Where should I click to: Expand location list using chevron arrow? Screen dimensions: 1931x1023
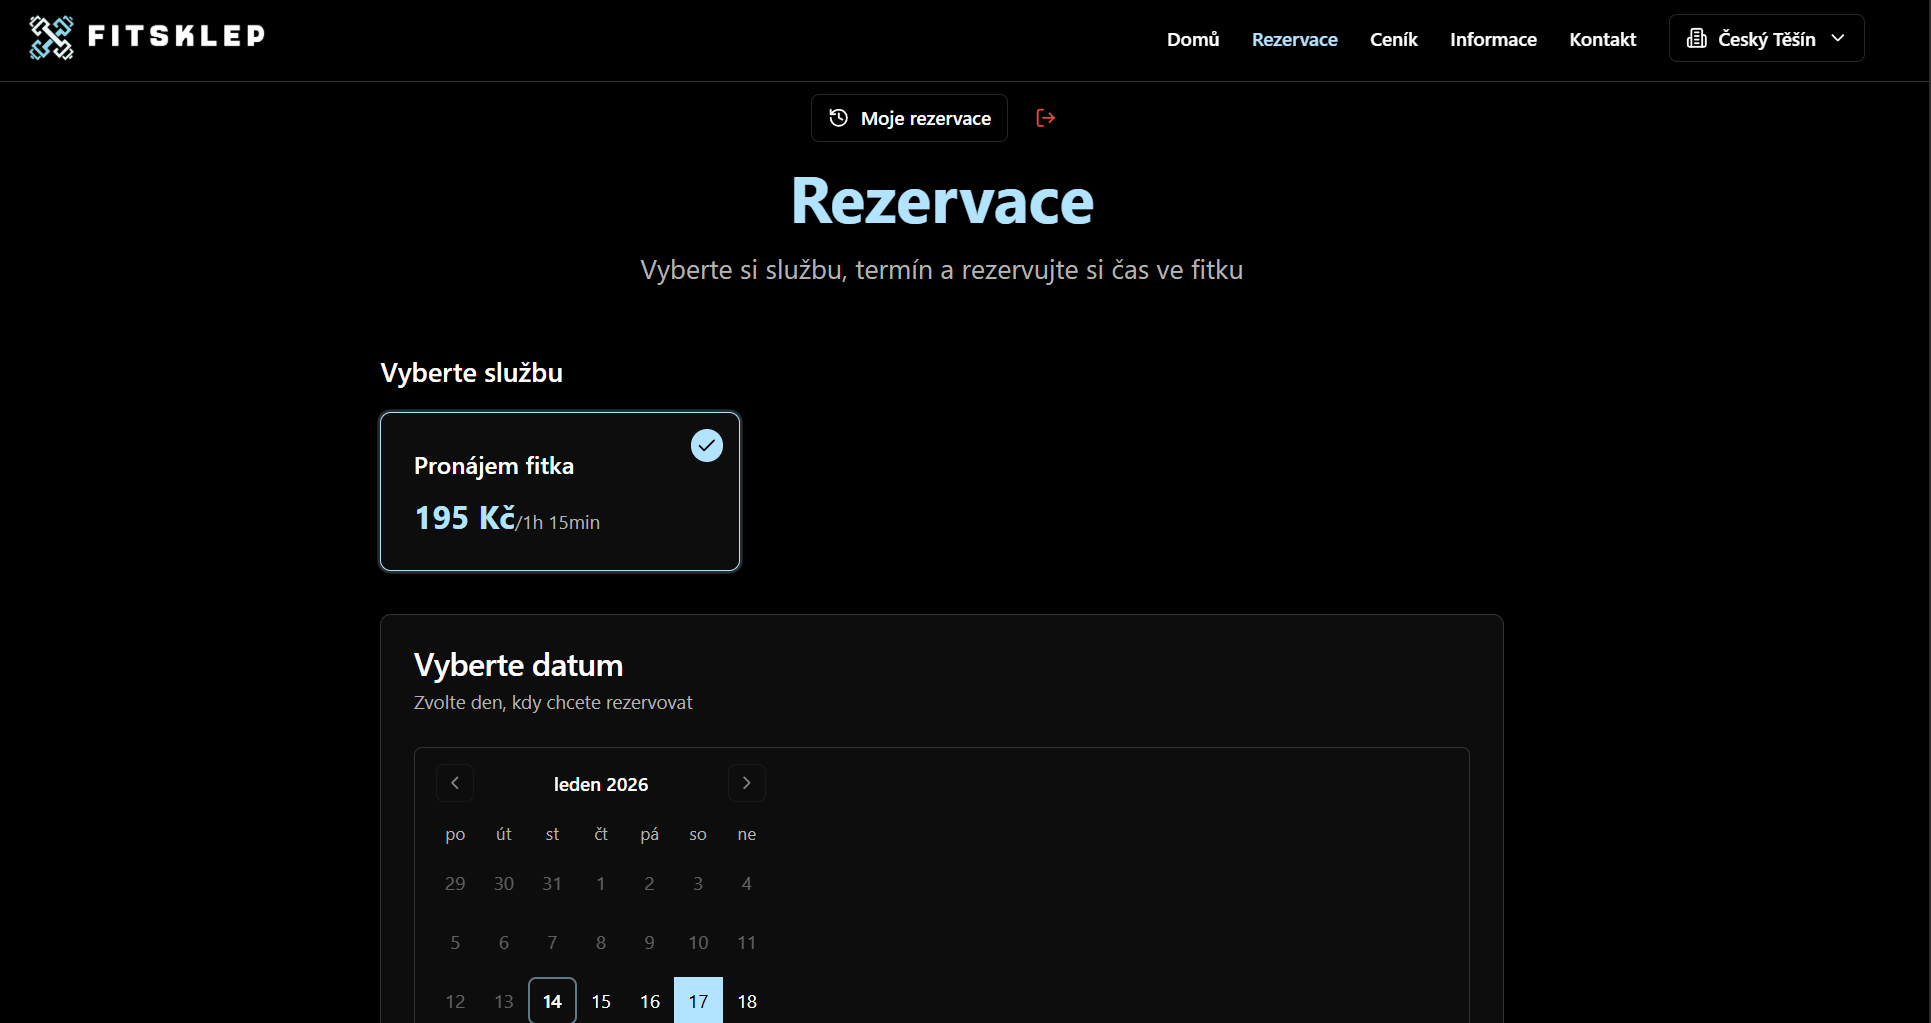point(1838,38)
